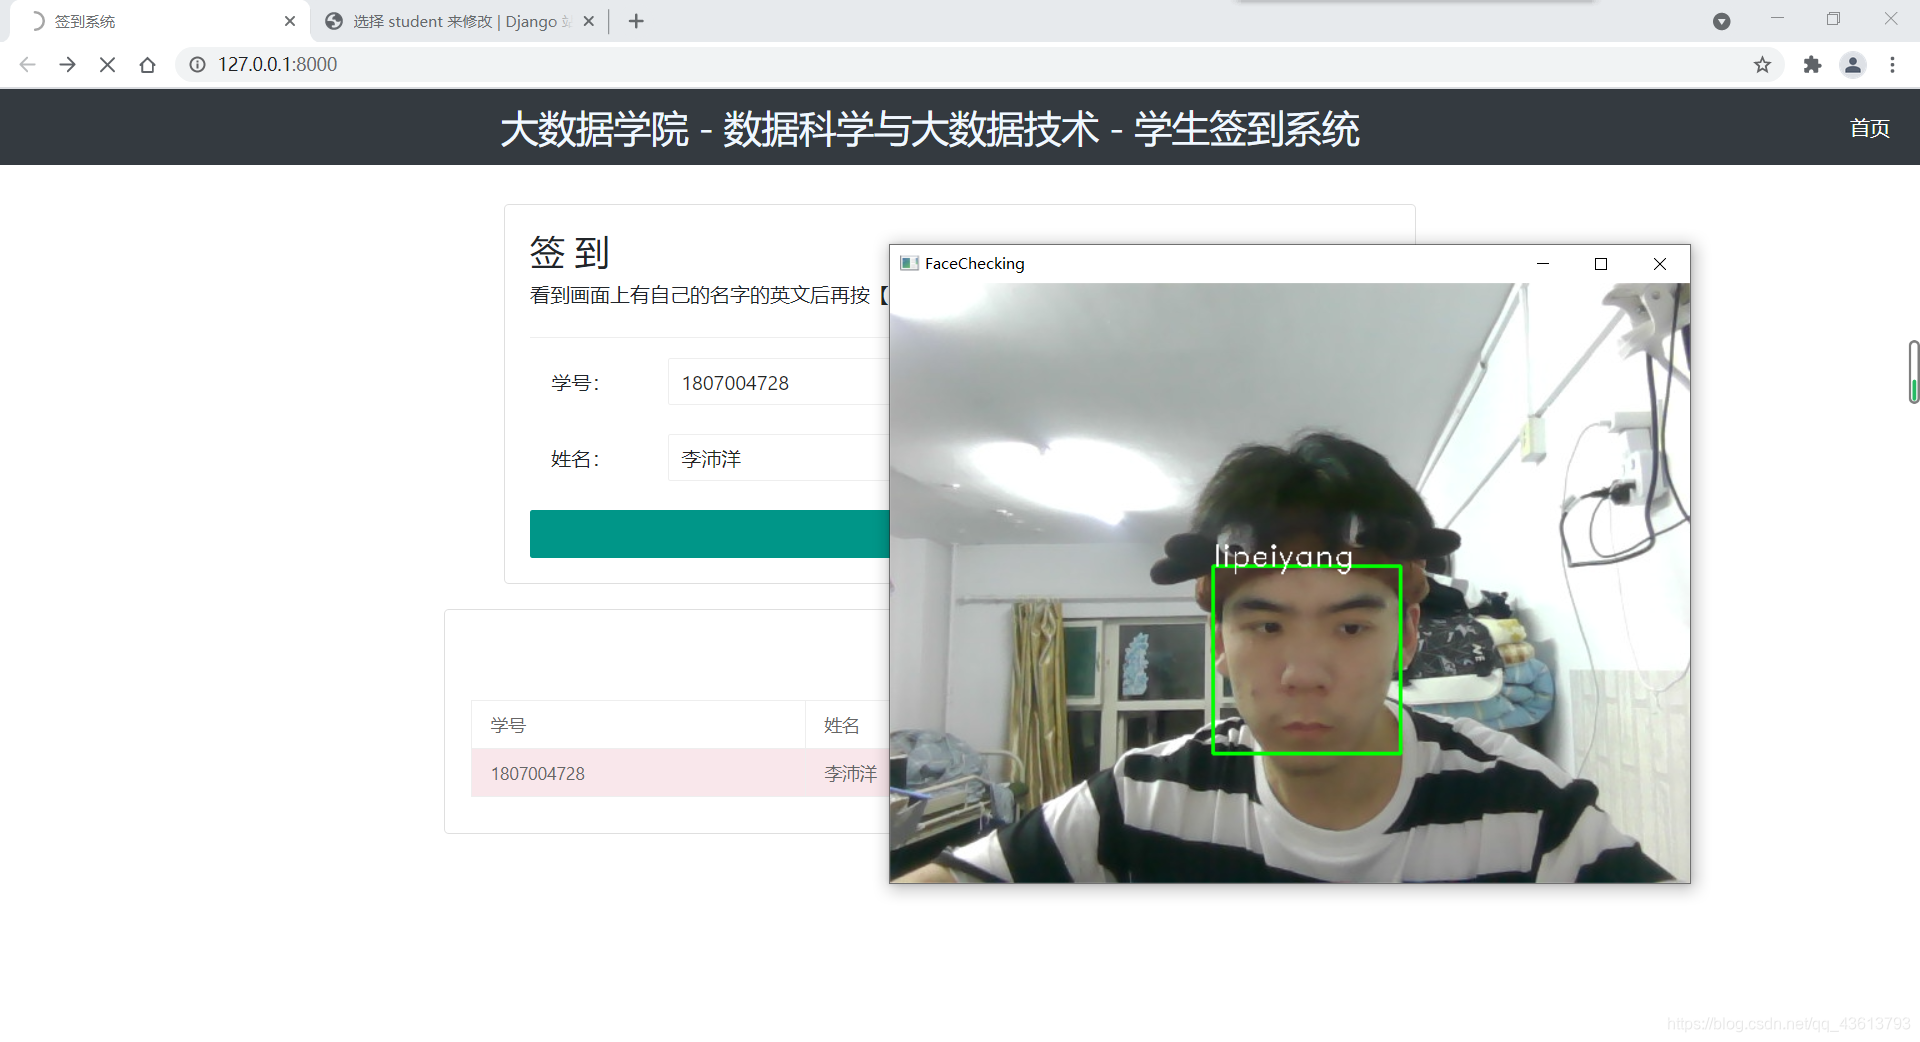
Task: Maximize the FaceChecking window
Action: pyautogui.click(x=1601, y=264)
